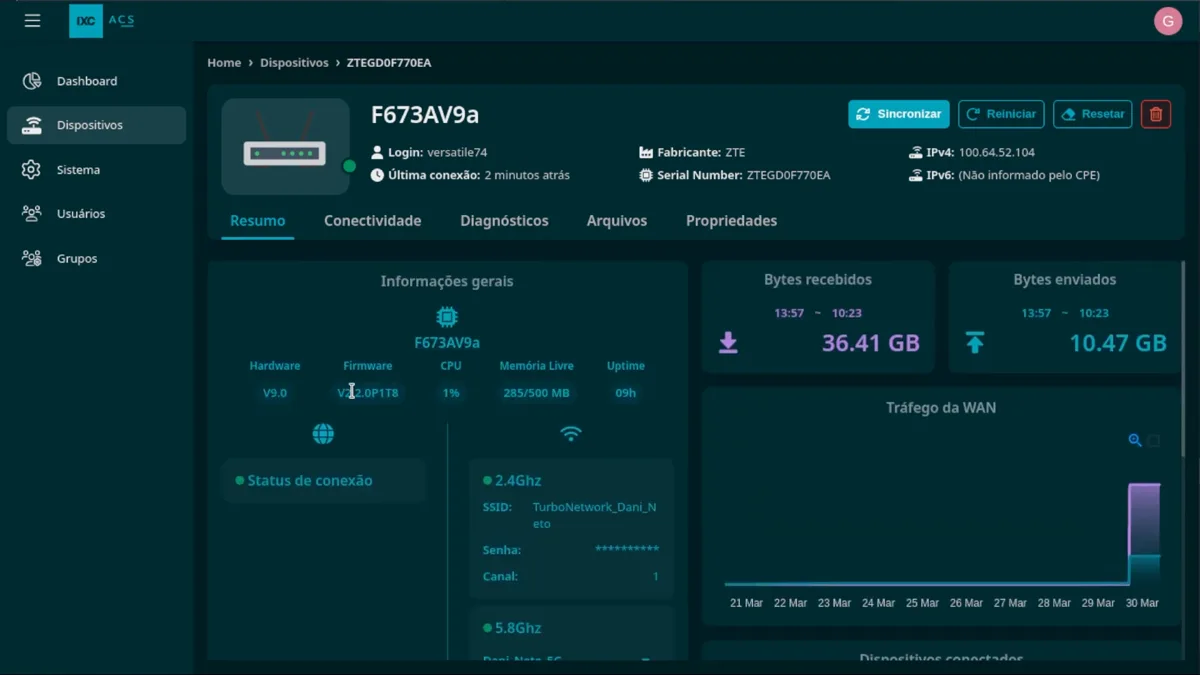Image resolution: width=1200 pixels, height=675 pixels.
Task: Click the CPU chip icon above F673AV9a
Action: click(x=447, y=317)
